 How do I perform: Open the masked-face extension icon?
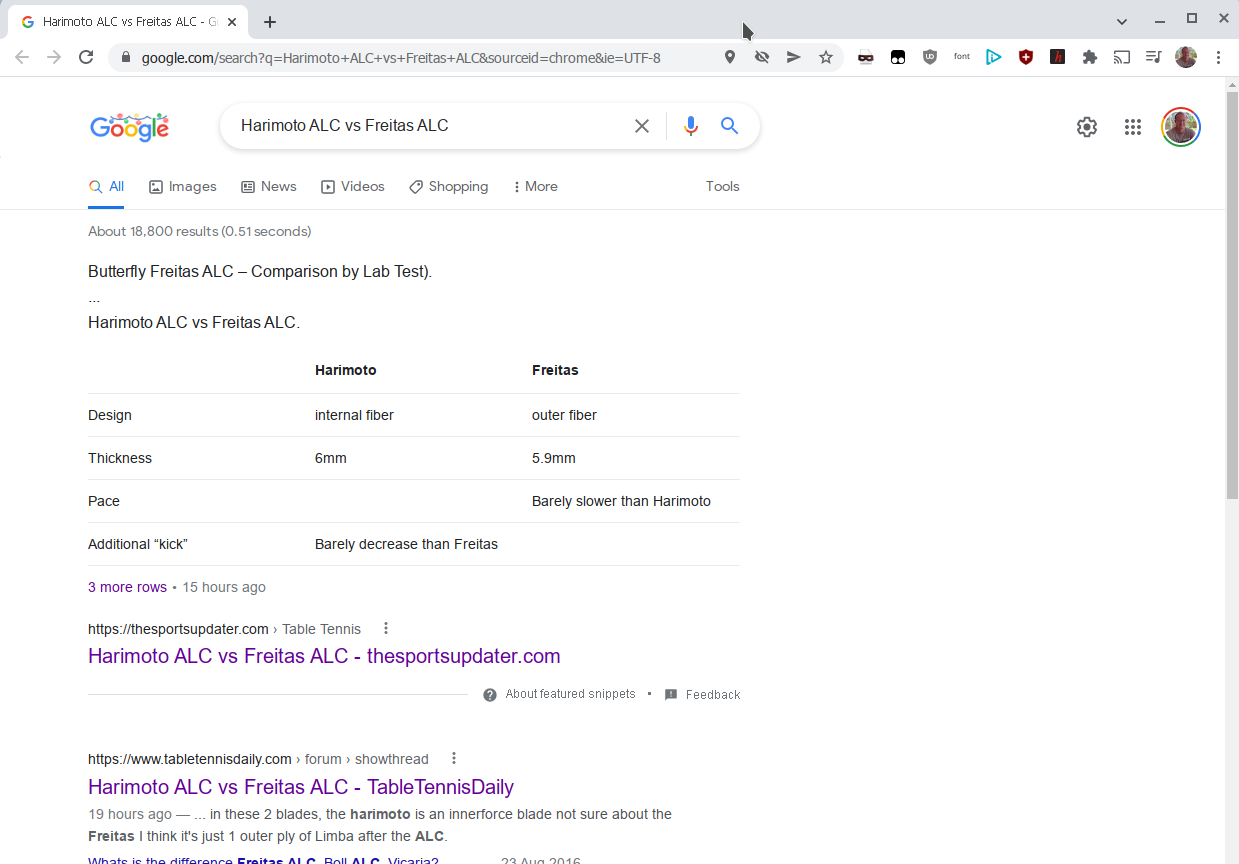point(866,58)
